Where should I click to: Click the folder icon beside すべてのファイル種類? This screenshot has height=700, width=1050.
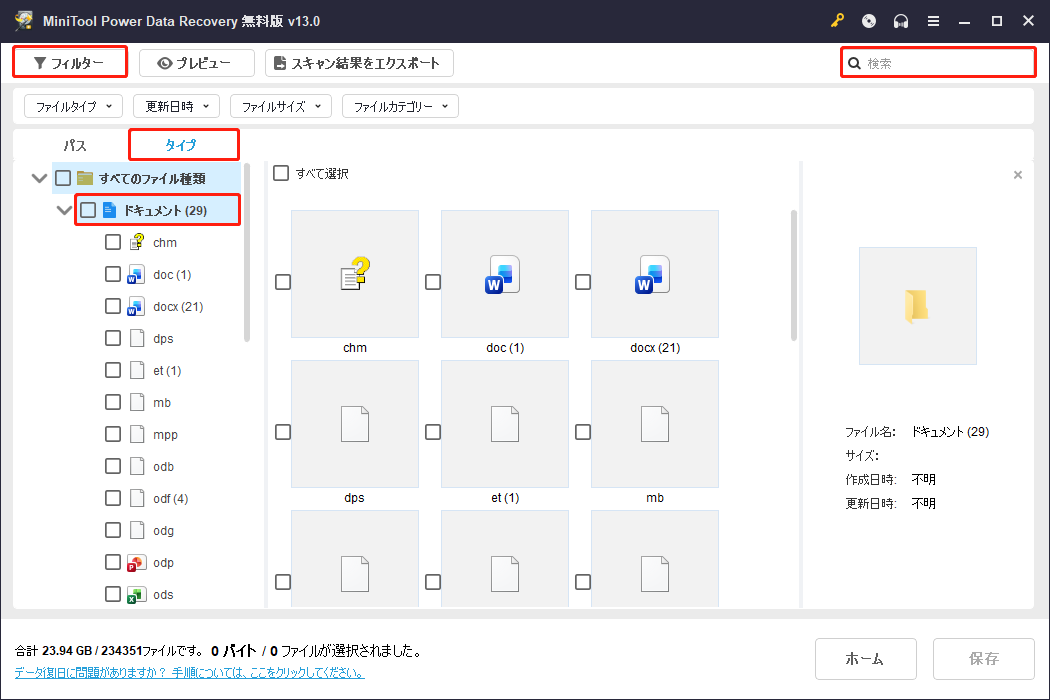85,178
